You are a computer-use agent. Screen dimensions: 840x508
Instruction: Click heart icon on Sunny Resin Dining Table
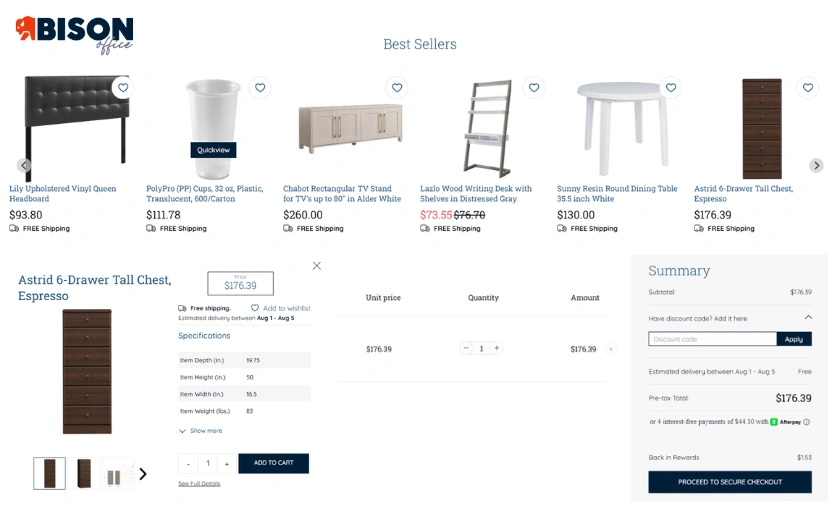click(x=671, y=88)
